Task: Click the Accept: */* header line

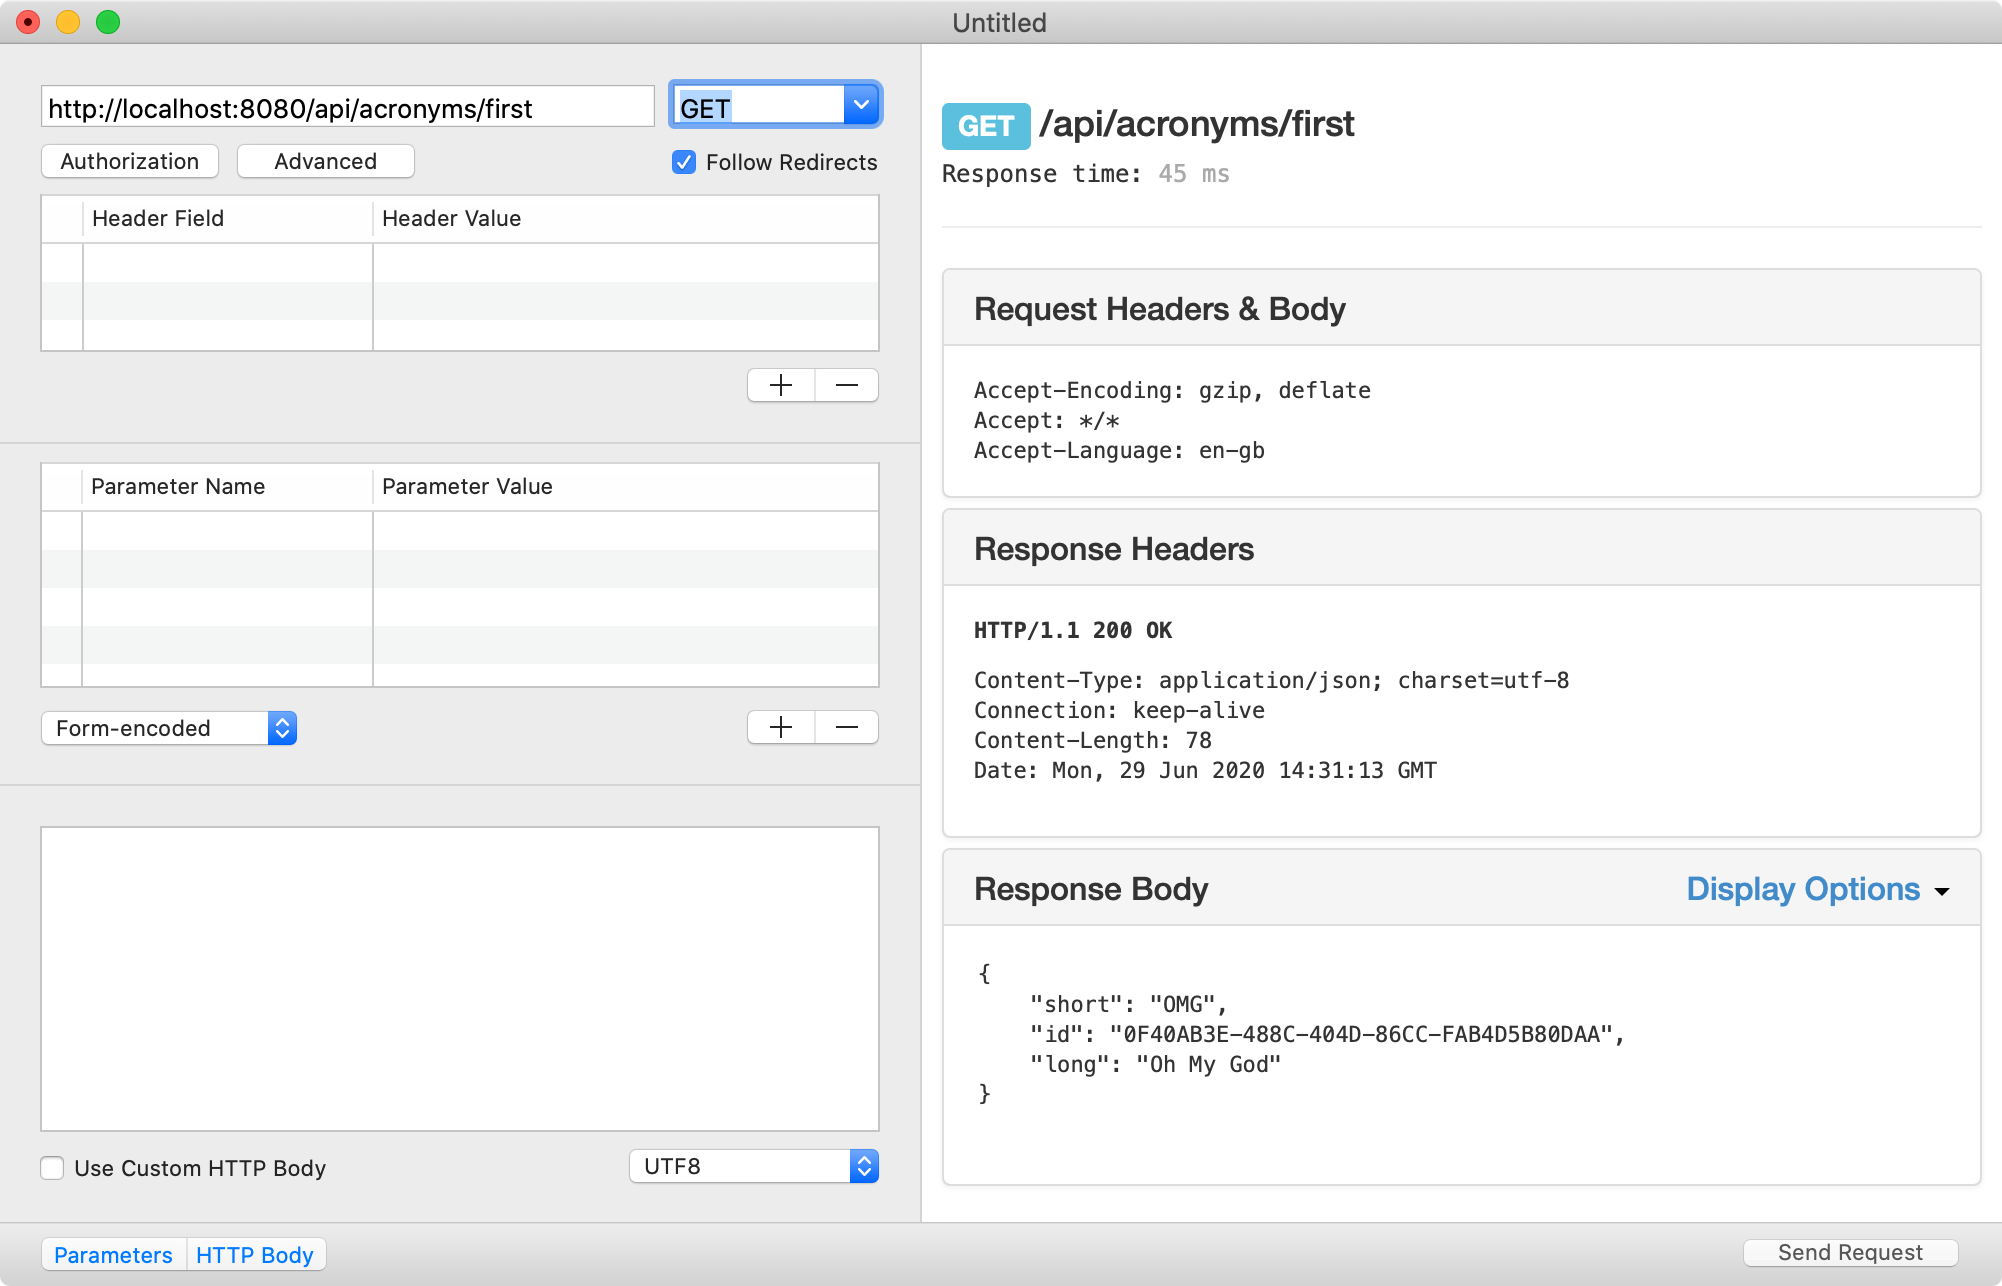Action: (x=1046, y=420)
